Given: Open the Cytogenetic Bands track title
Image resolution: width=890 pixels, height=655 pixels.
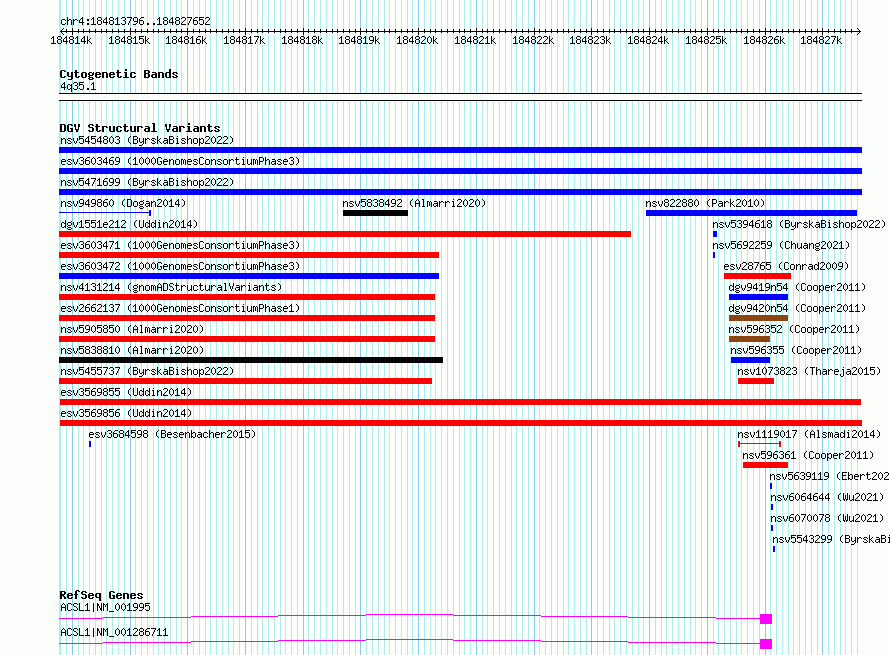Looking at the screenshot, I should click(x=118, y=74).
